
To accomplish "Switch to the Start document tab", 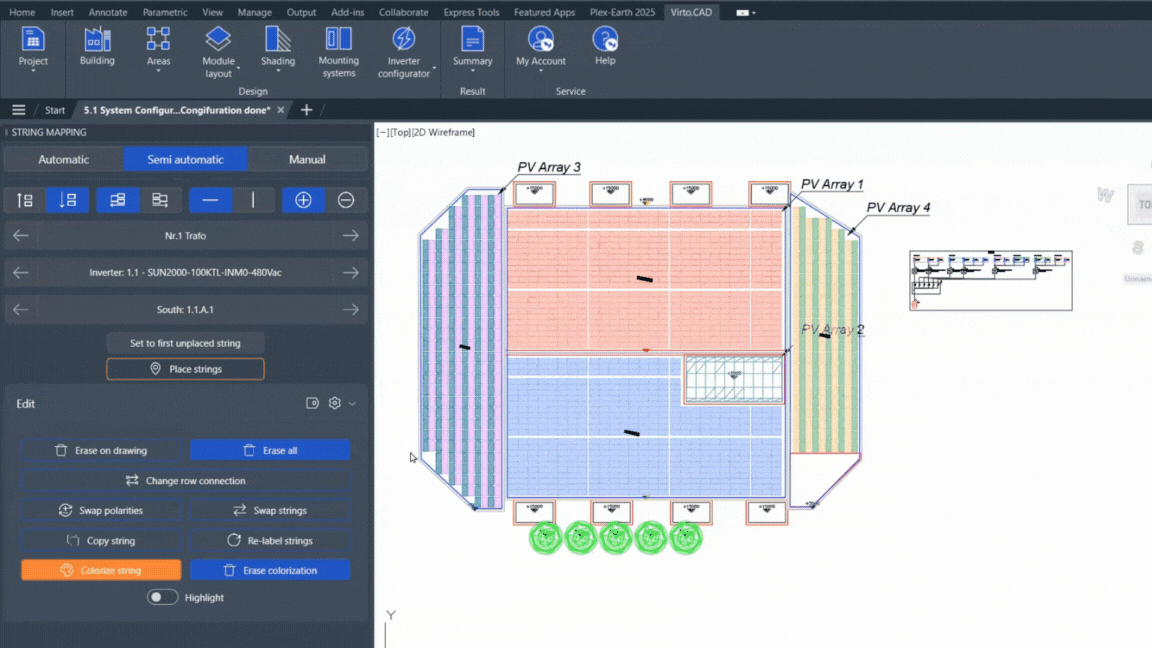I will 55,110.
